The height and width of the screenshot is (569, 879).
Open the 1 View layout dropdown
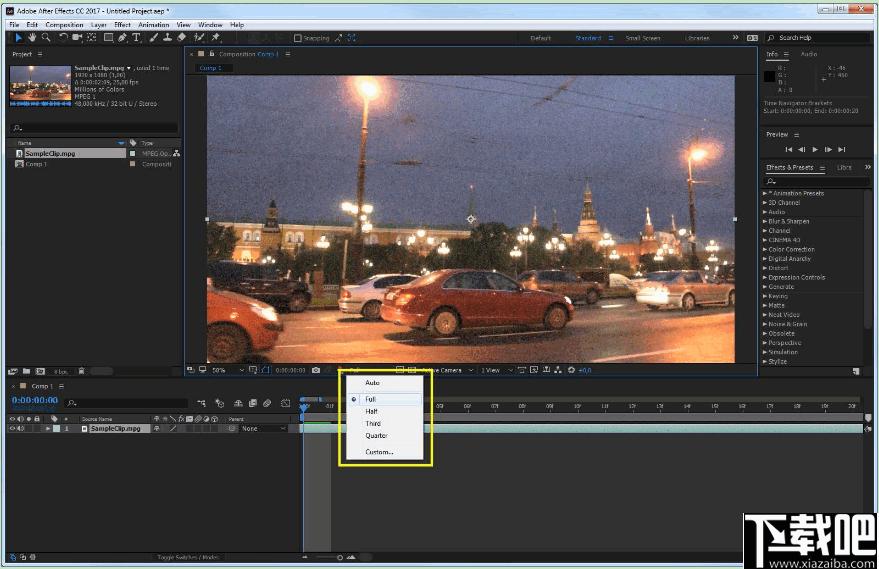point(497,371)
